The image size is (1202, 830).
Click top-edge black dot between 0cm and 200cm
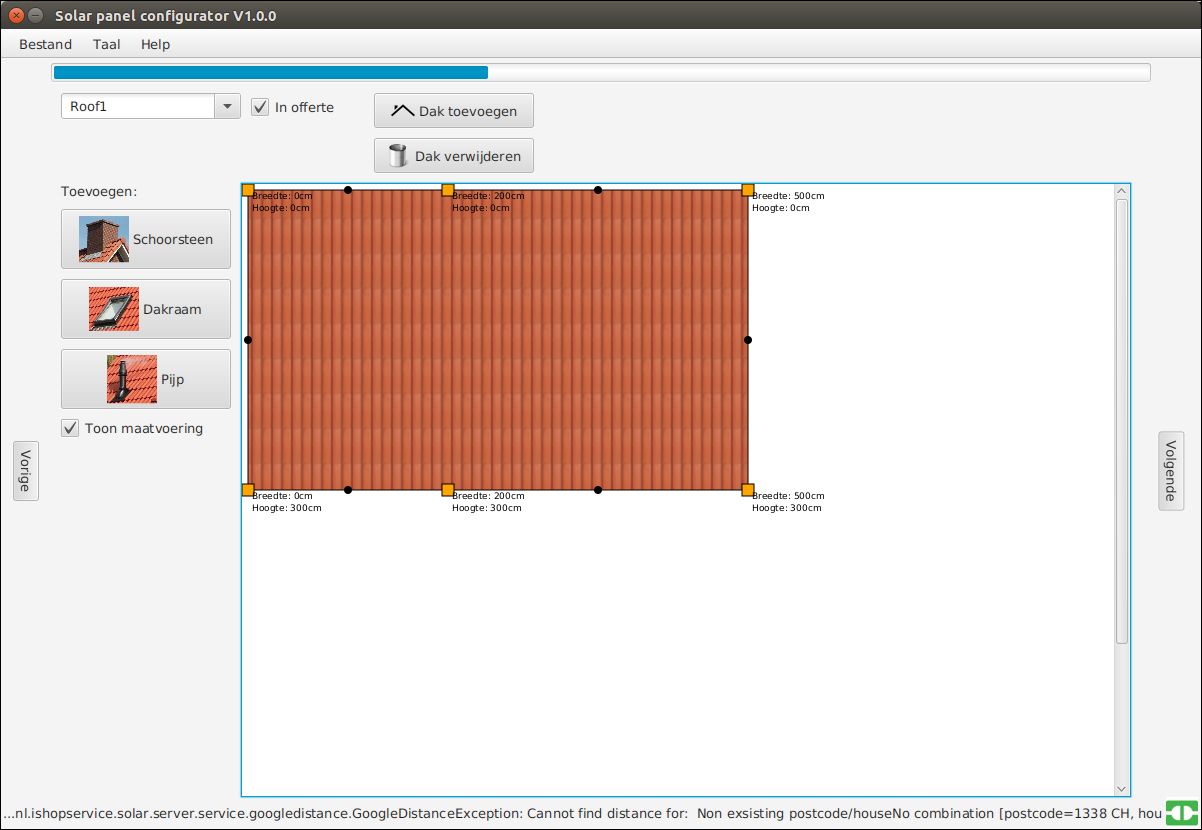348,190
